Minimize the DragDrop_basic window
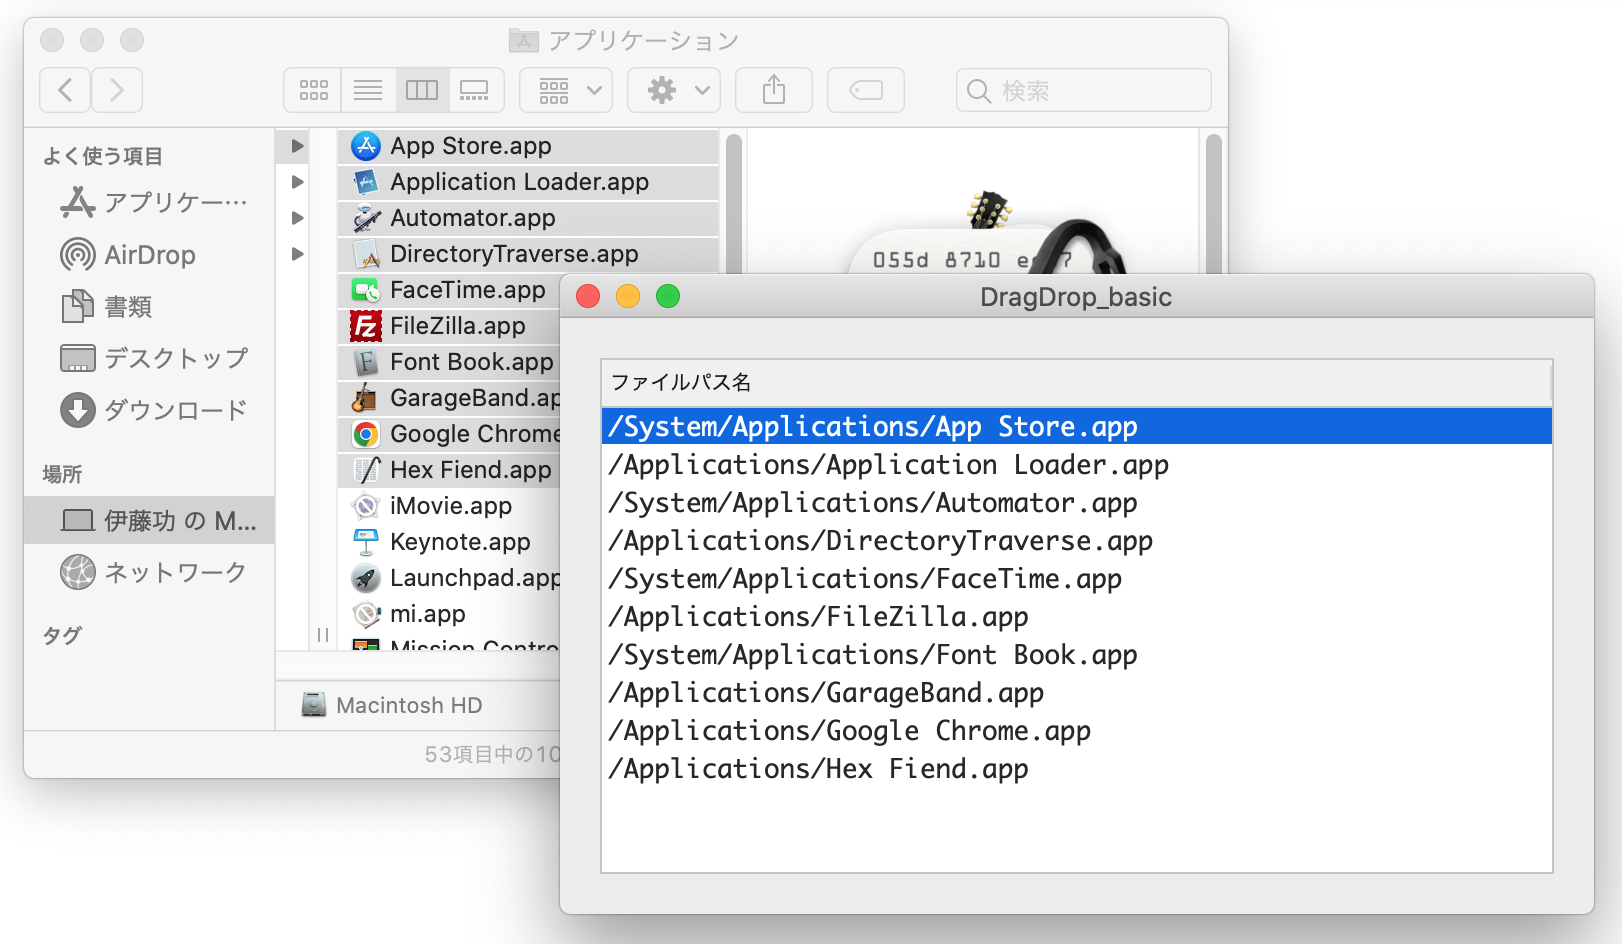1622x944 pixels. click(x=628, y=296)
